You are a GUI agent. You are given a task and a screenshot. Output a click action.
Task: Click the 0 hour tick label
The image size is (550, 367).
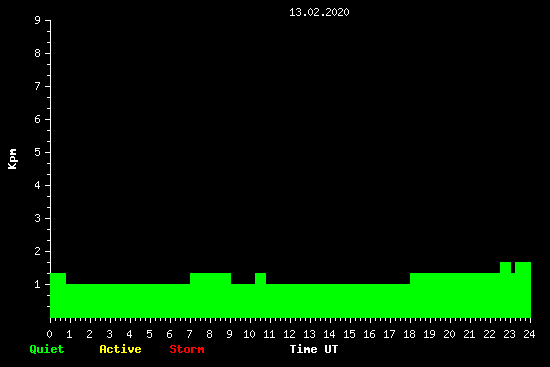pyautogui.click(x=49, y=334)
